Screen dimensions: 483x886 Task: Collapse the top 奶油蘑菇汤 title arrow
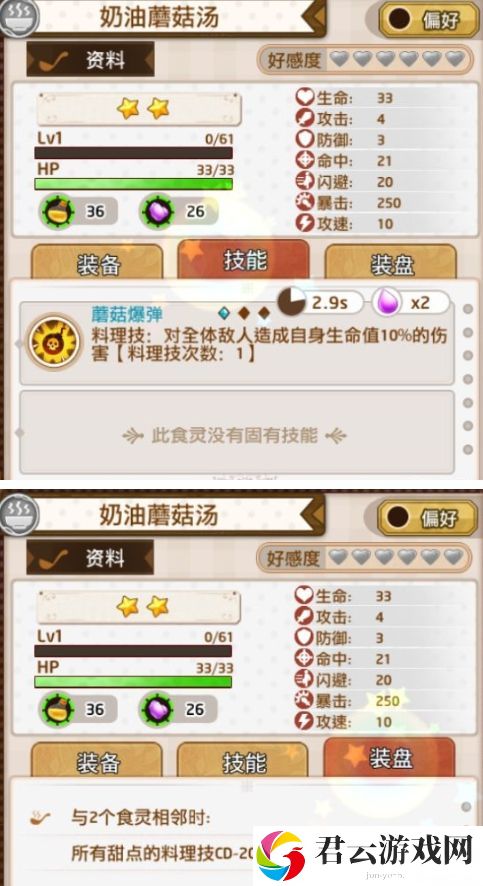point(314,18)
